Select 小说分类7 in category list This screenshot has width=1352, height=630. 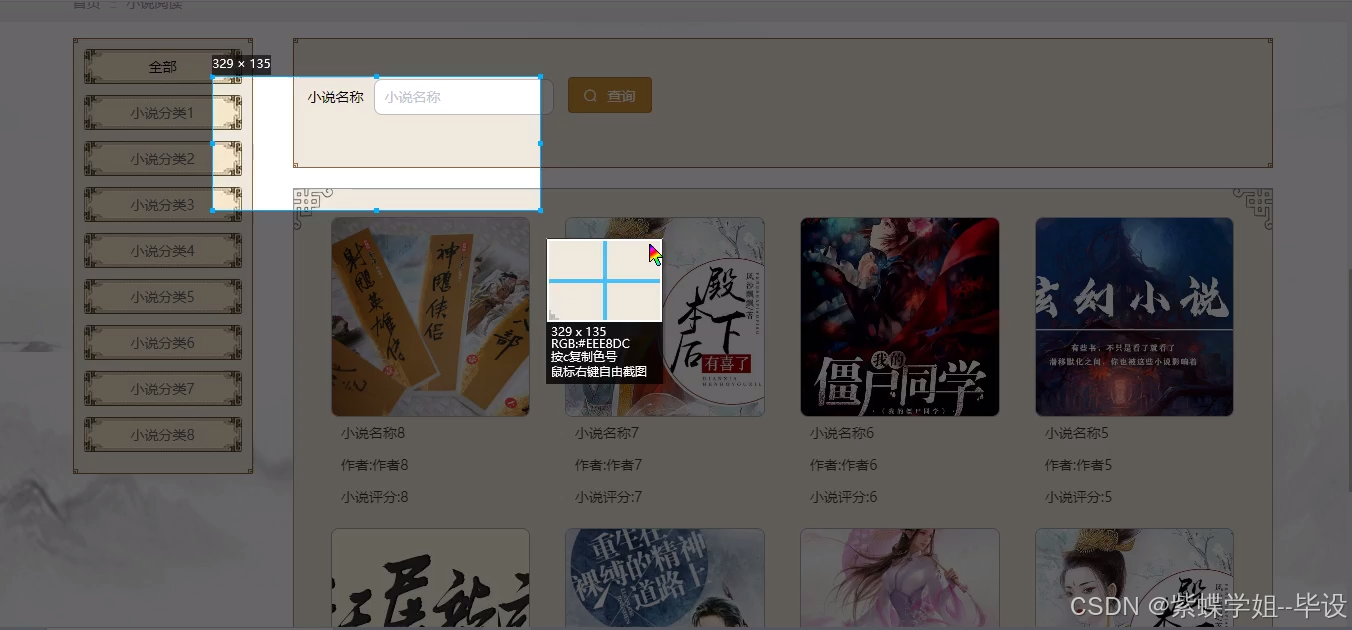163,389
